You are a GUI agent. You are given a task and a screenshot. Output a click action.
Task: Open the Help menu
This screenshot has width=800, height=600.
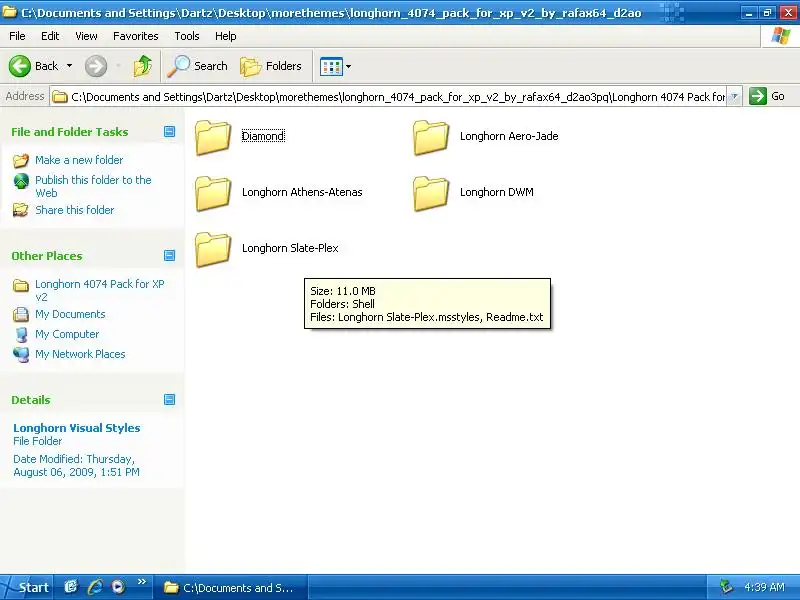(226, 36)
